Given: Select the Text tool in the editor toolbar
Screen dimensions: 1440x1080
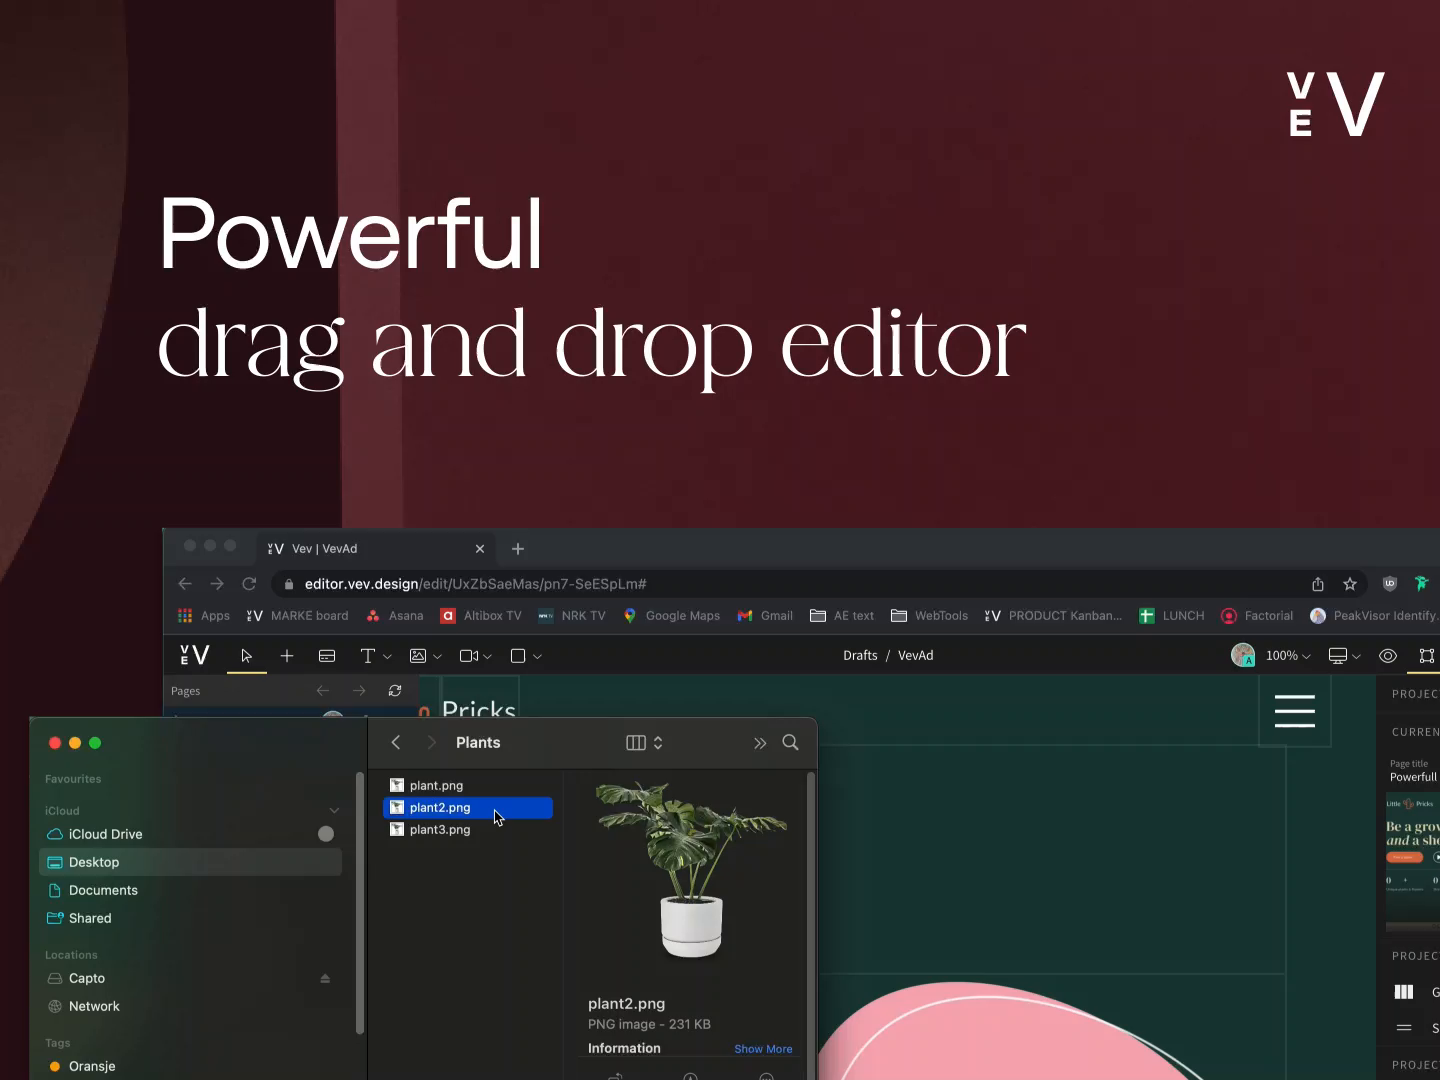Looking at the screenshot, I should click(x=369, y=656).
